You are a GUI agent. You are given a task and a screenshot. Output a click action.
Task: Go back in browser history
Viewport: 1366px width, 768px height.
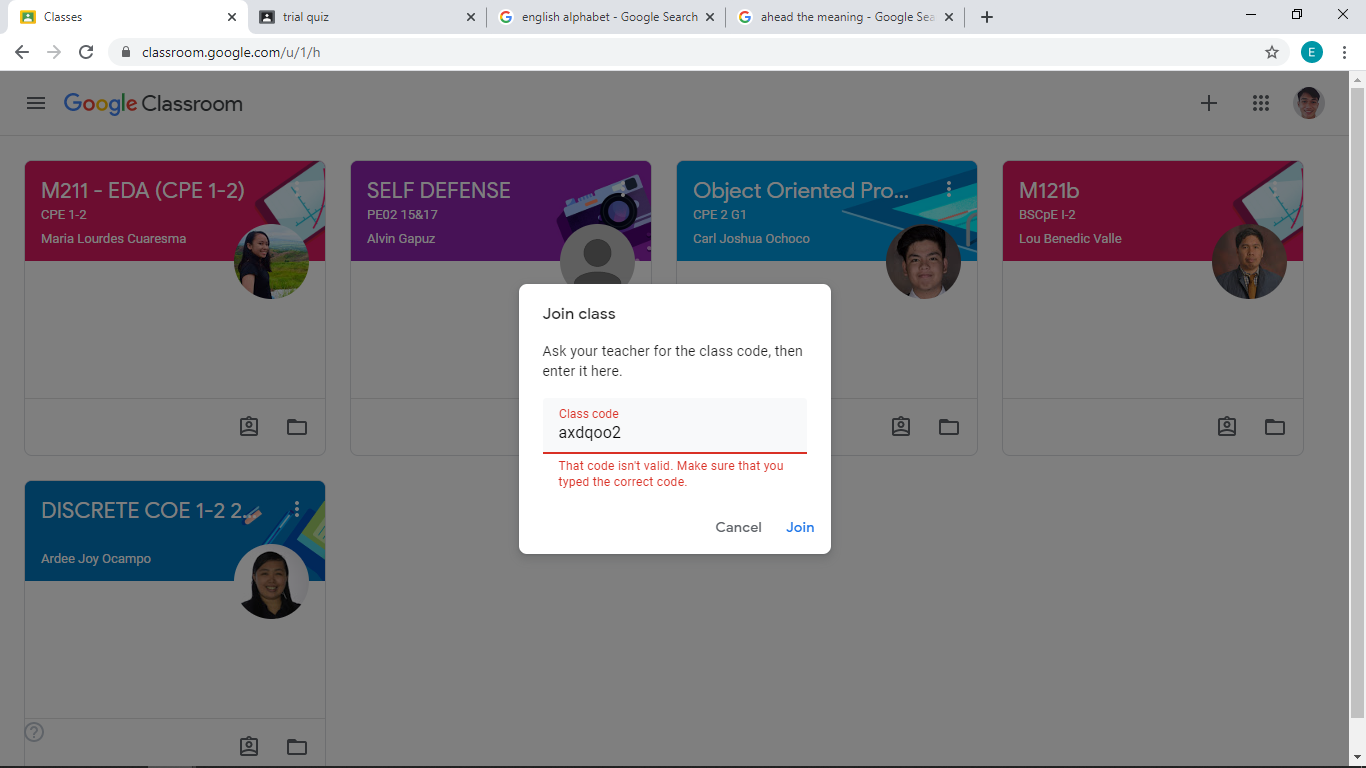(x=22, y=52)
